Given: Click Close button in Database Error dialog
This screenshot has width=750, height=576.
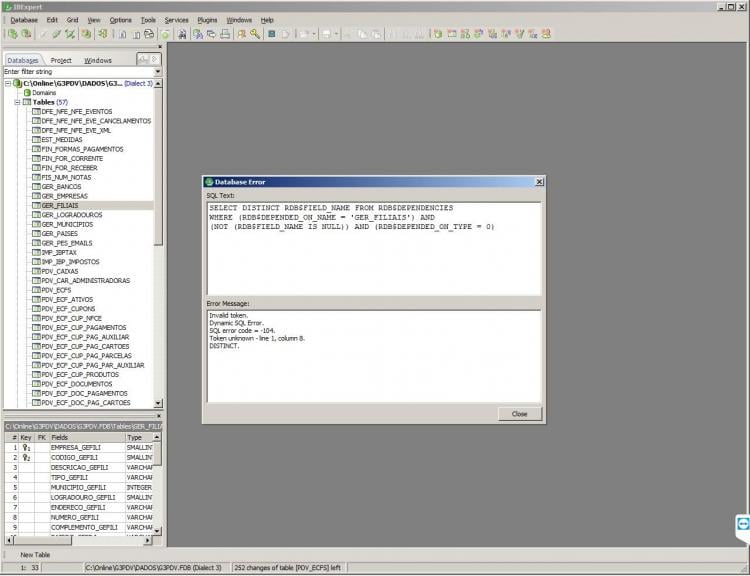Looking at the screenshot, I should click(519, 414).
